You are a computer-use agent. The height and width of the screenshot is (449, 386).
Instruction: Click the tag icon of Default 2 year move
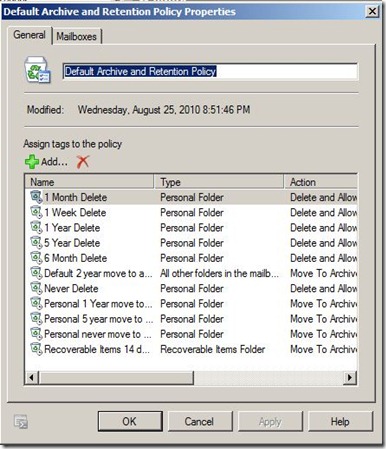36,273
